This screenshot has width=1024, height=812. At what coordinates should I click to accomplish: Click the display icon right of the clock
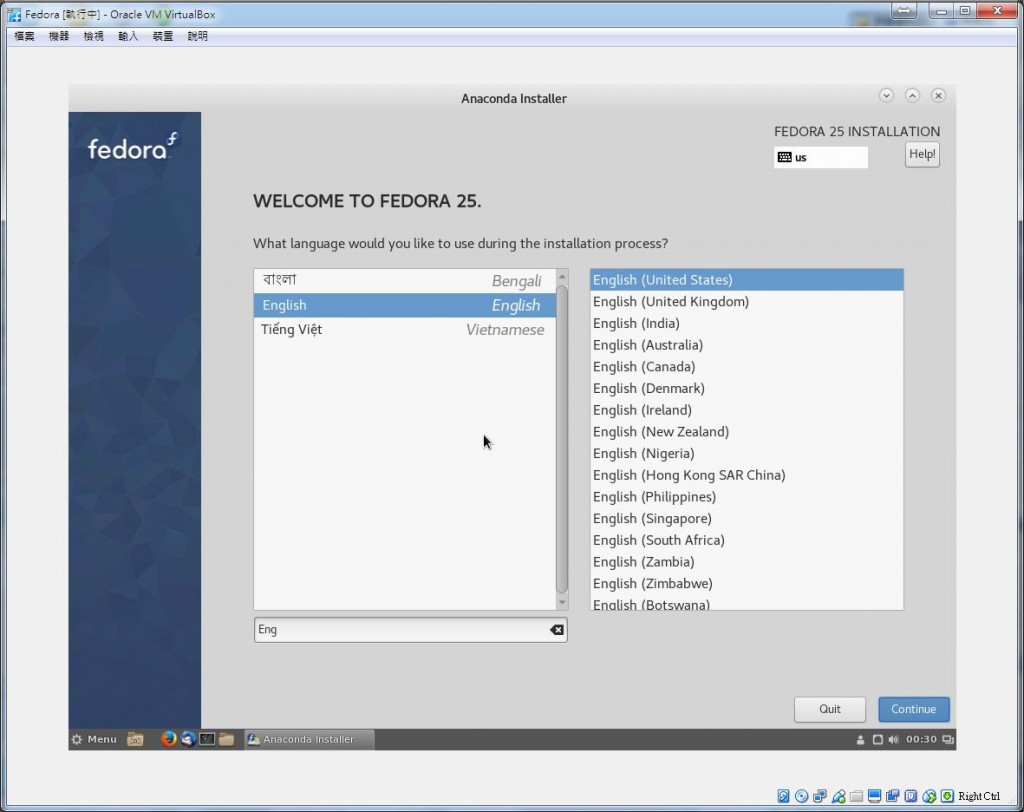coord(948,739)
